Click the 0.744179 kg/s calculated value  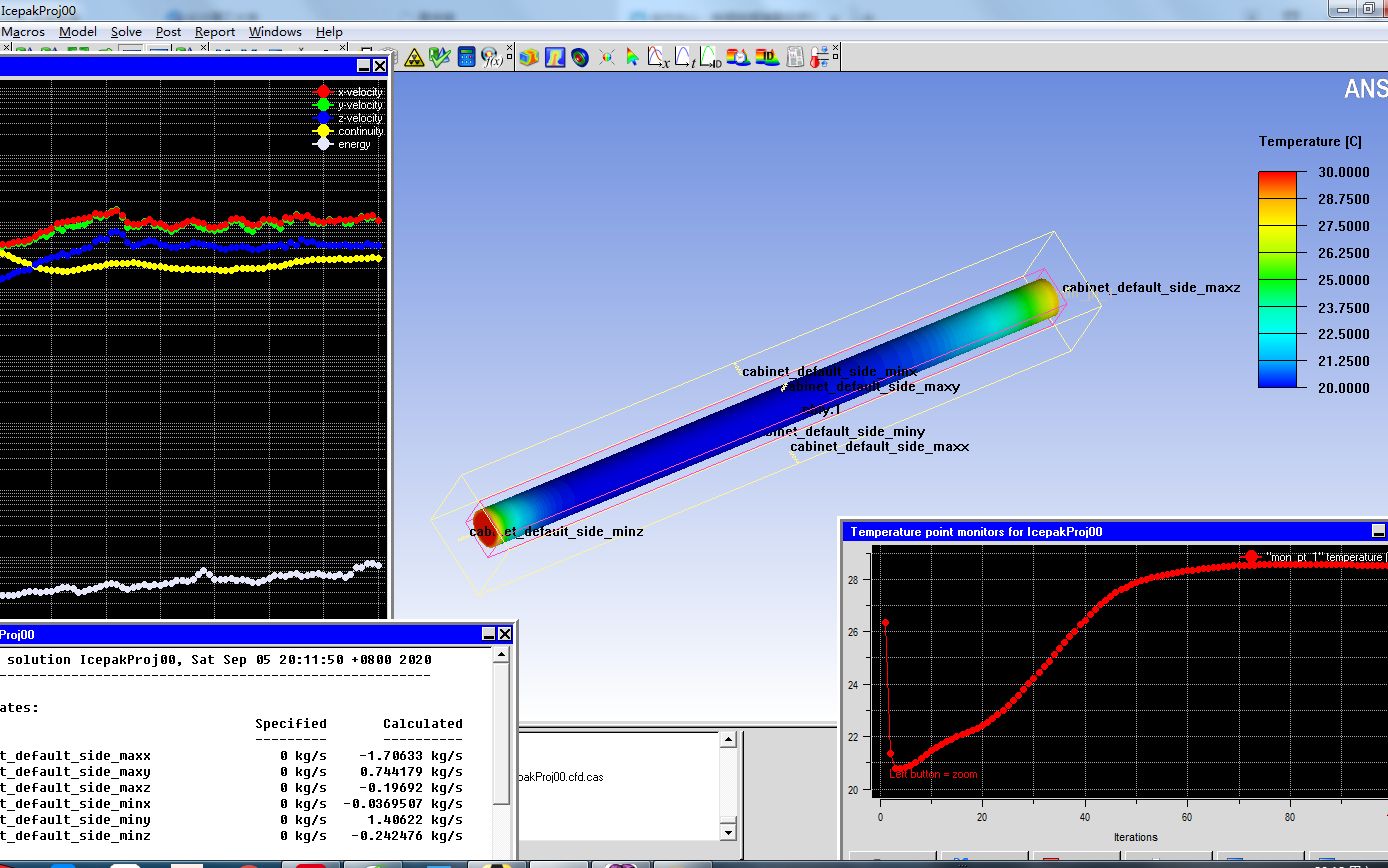tap(411, 772)
